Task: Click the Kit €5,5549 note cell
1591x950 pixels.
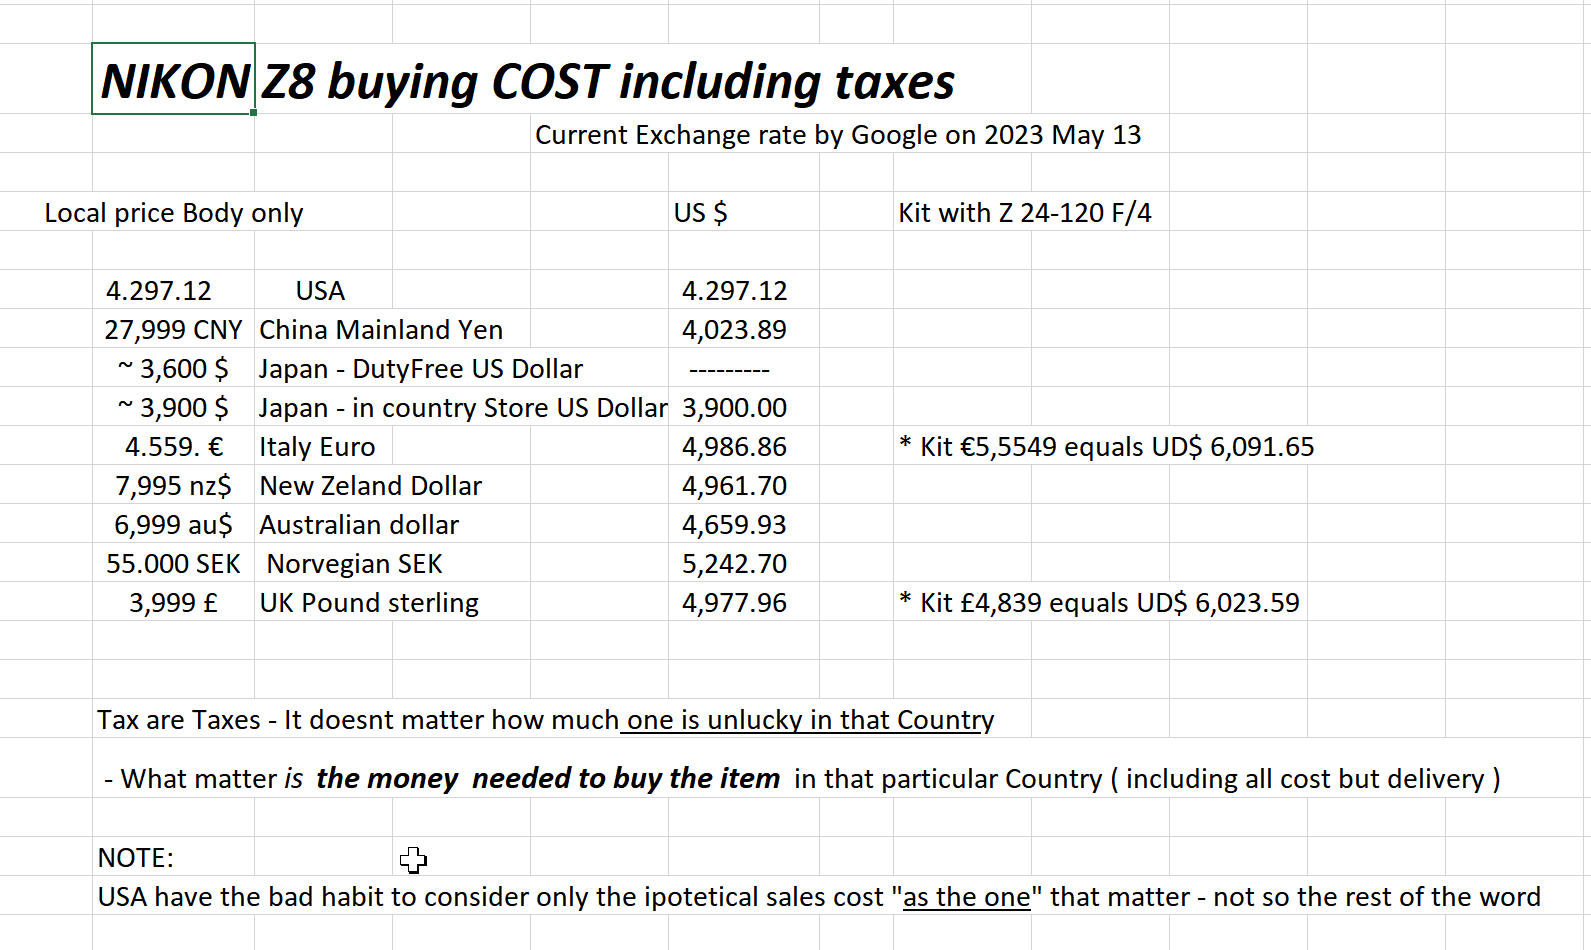Action: (x=1106, y=447)
